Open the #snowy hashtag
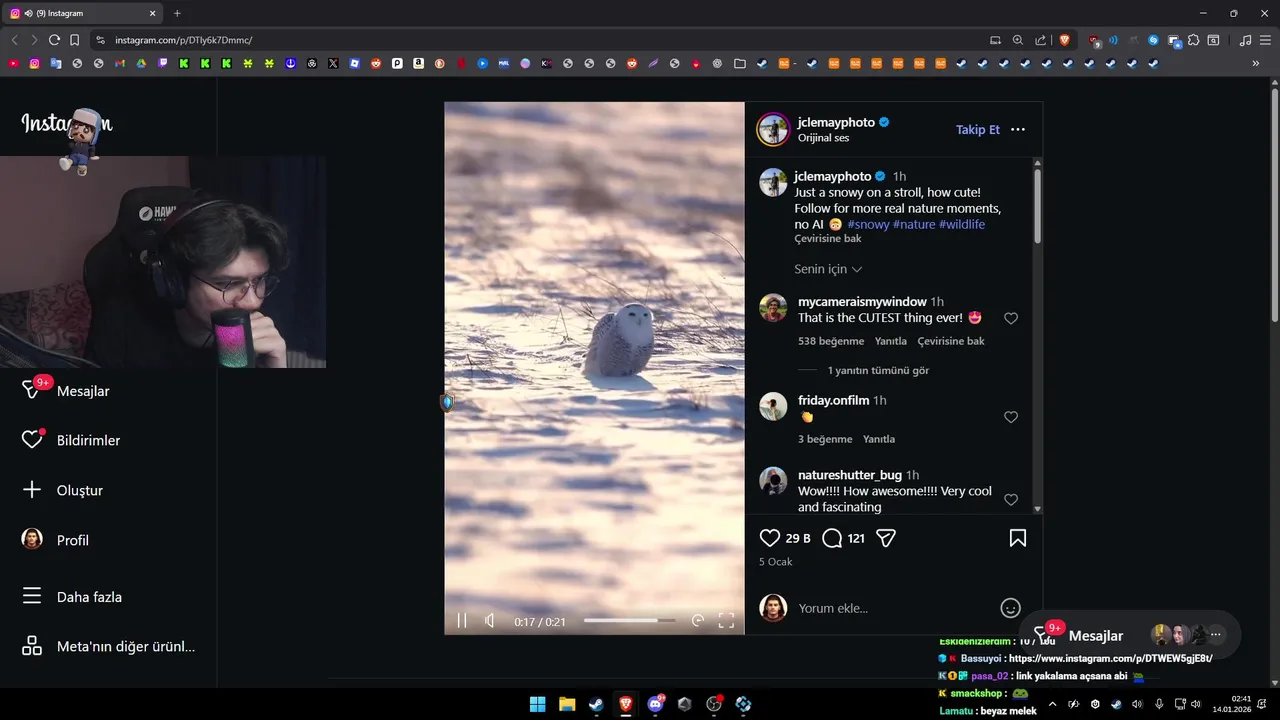This screenshot has width=1280, height=720. [x=868, y=224]
